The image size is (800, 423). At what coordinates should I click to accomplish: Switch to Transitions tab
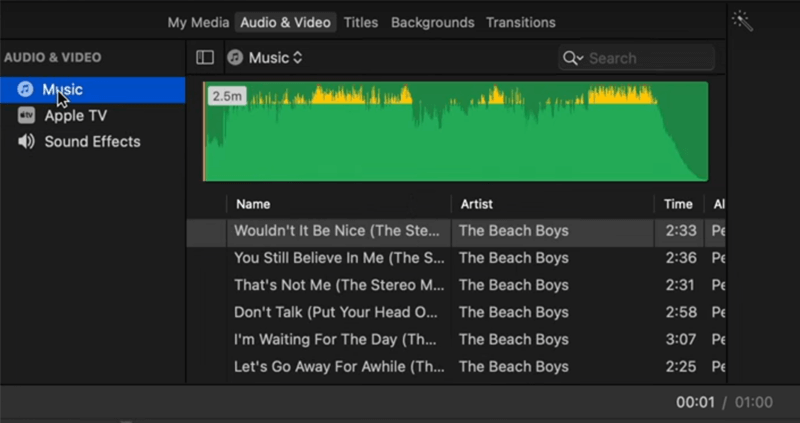click(520, 22)
